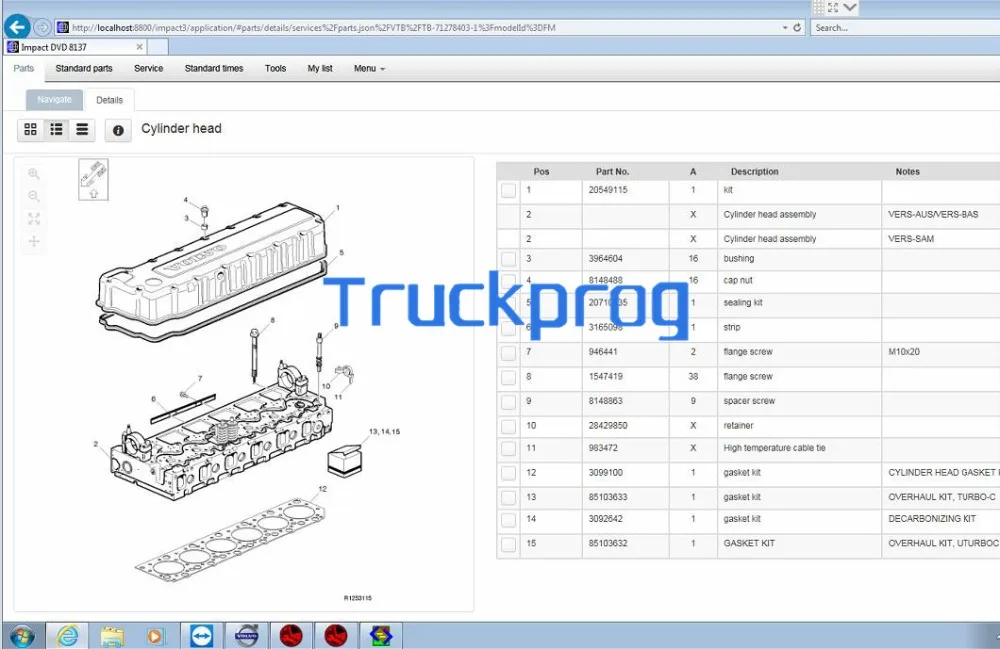Open the Service section

tap(149, 68)
